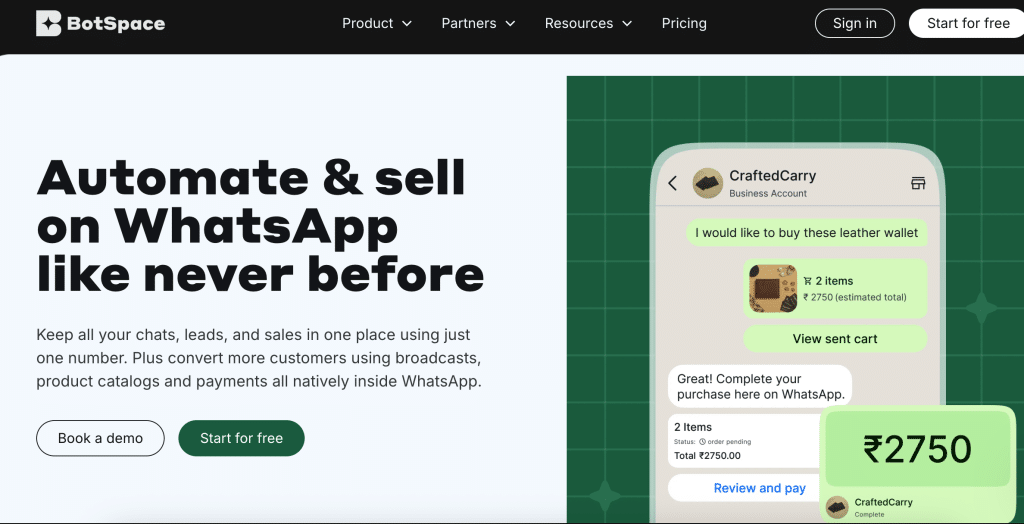Viewport: 1024px width, 524px height.
Task: Click the CraftedCarry profile avatar
Action: pyautogui.click(x=707, y=183)
